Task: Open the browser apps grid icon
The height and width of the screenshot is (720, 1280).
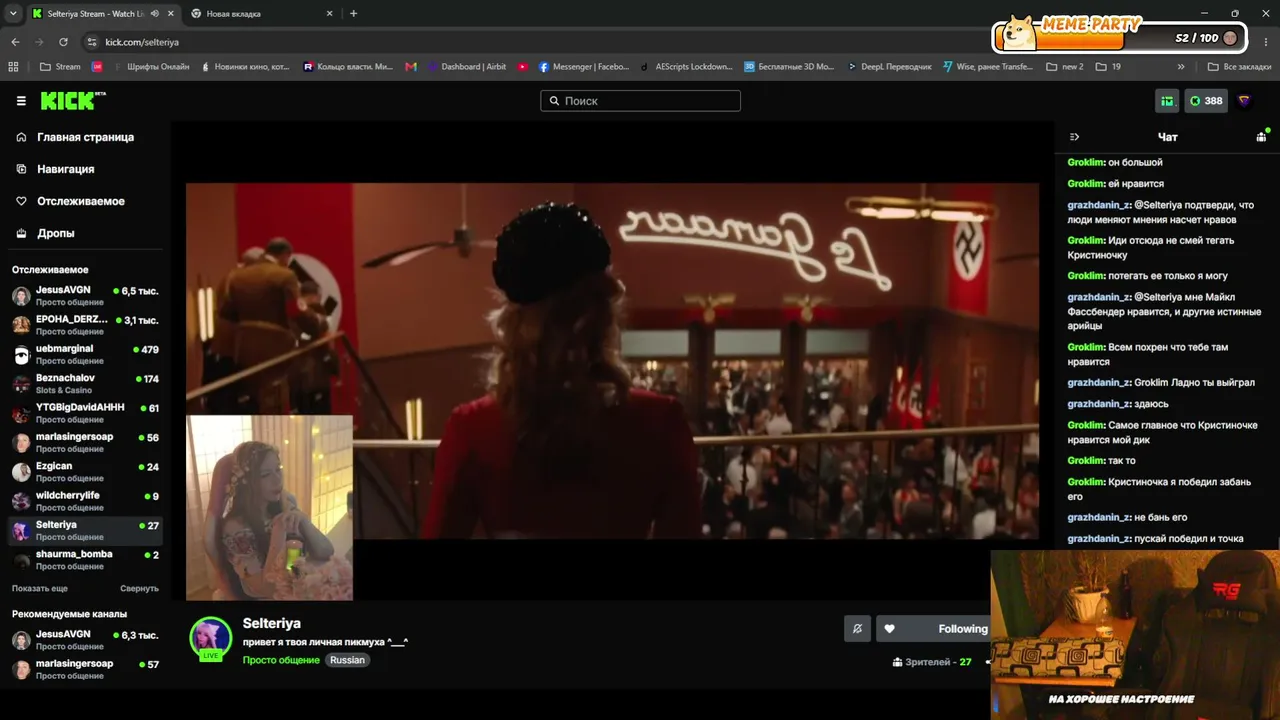Action: (13, 67)
